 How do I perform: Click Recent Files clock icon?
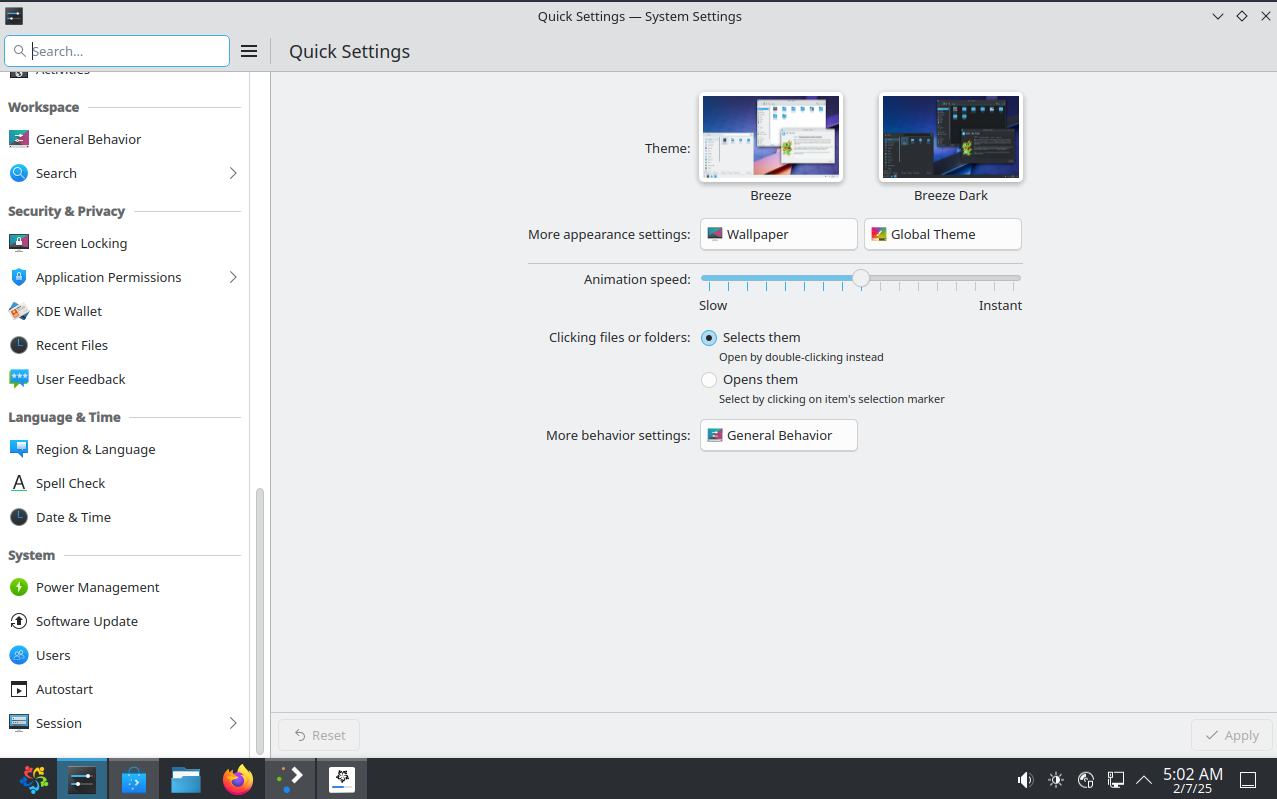[19, 345]
